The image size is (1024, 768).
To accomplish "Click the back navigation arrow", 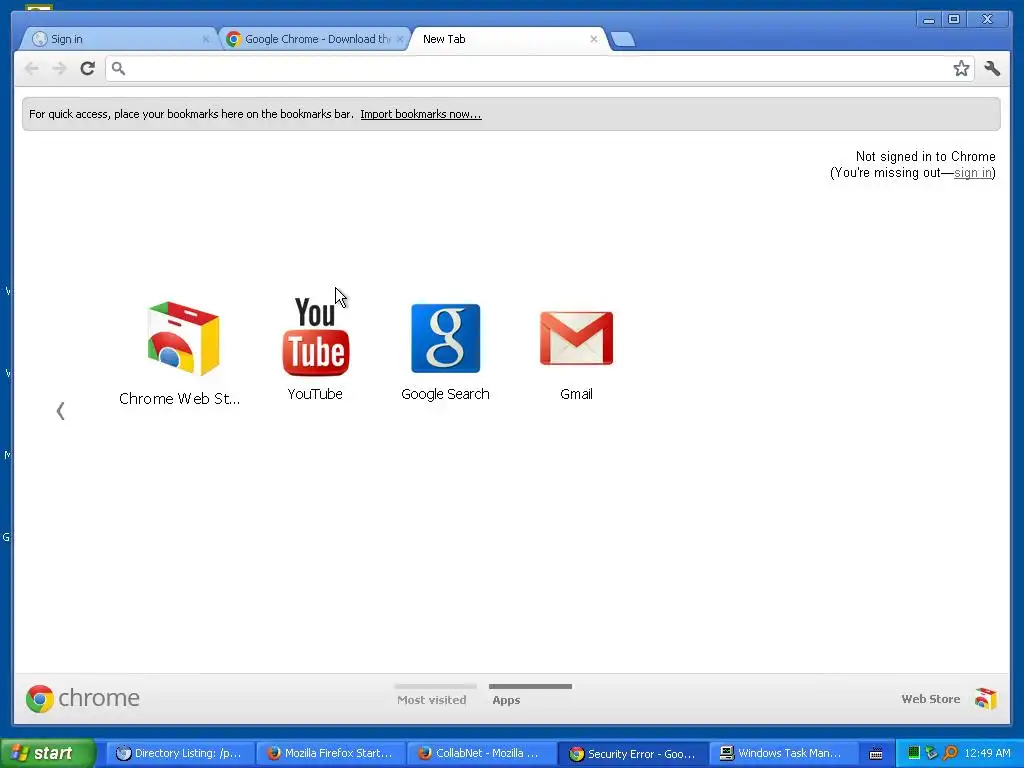I will pos(31,68).
